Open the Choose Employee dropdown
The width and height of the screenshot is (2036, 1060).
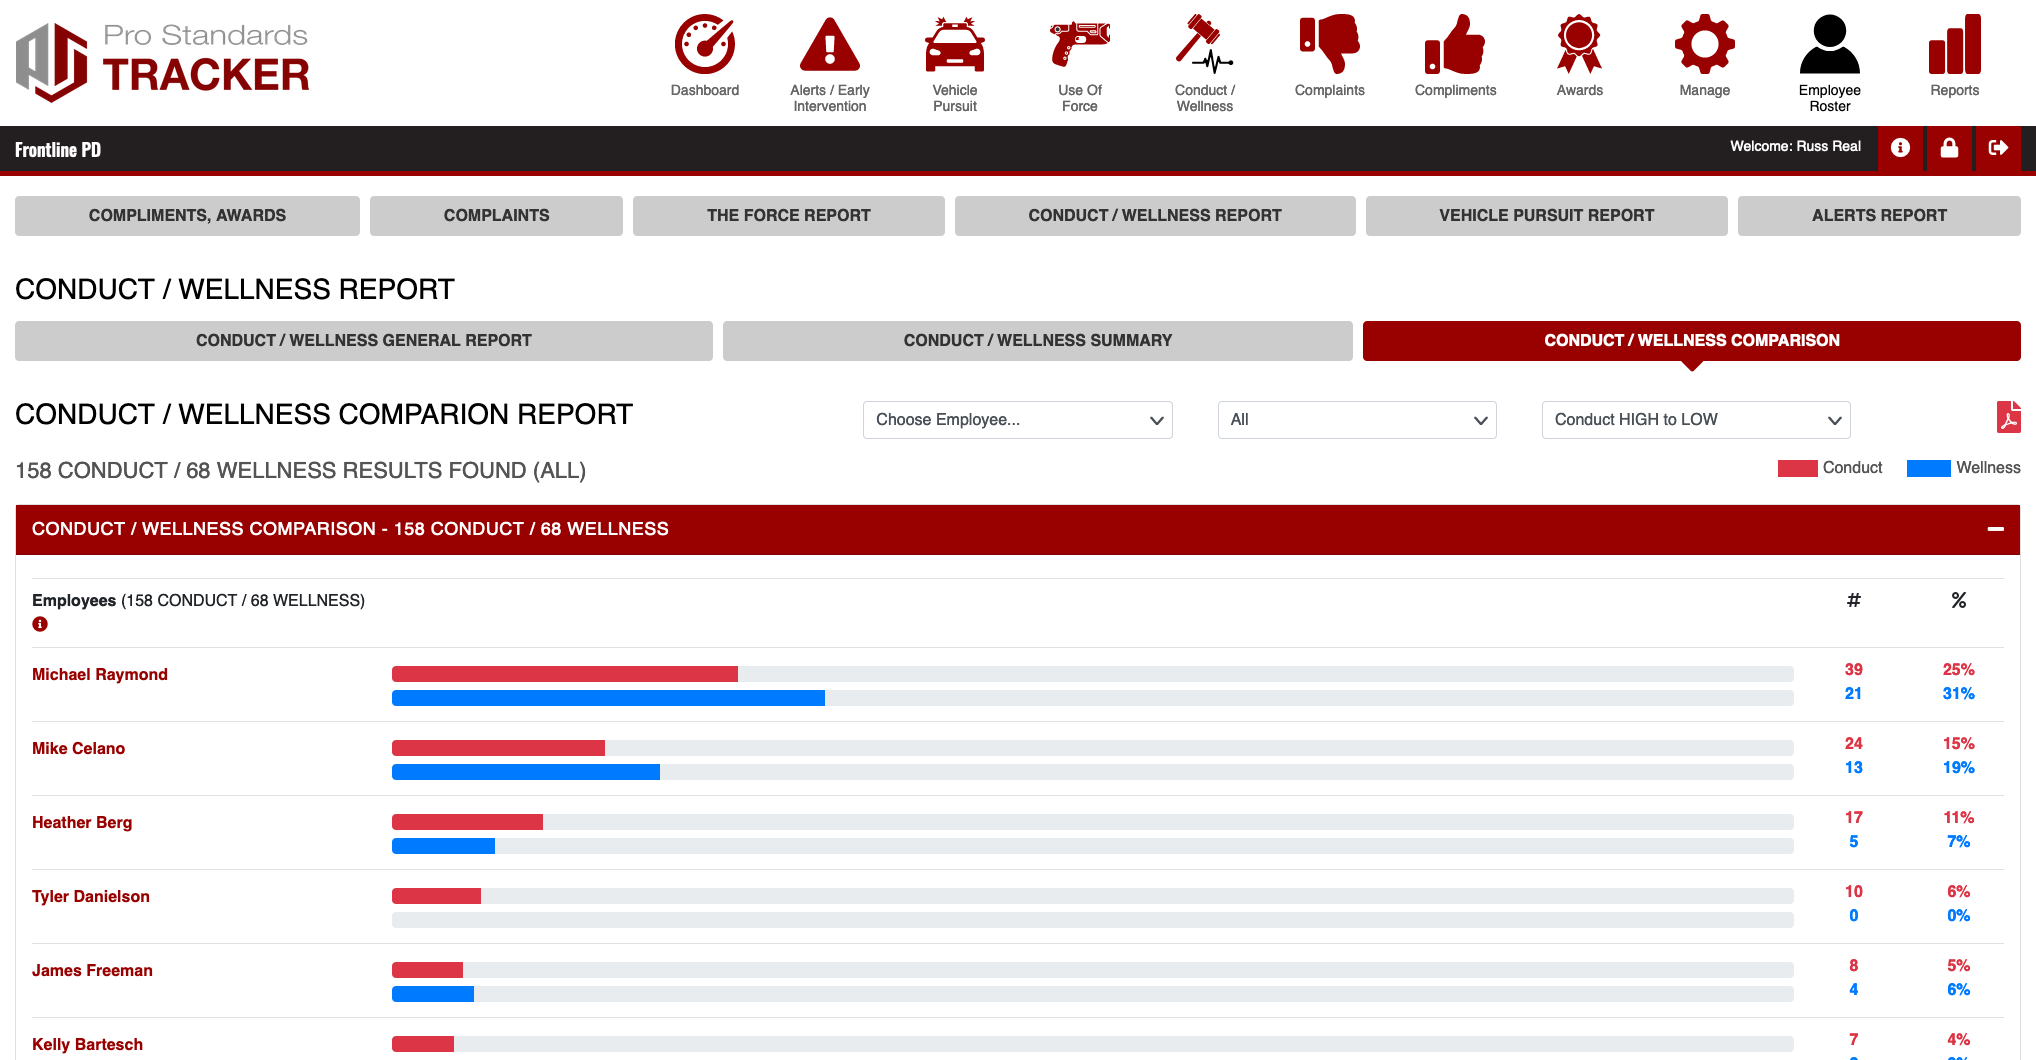click(1017, 420)
